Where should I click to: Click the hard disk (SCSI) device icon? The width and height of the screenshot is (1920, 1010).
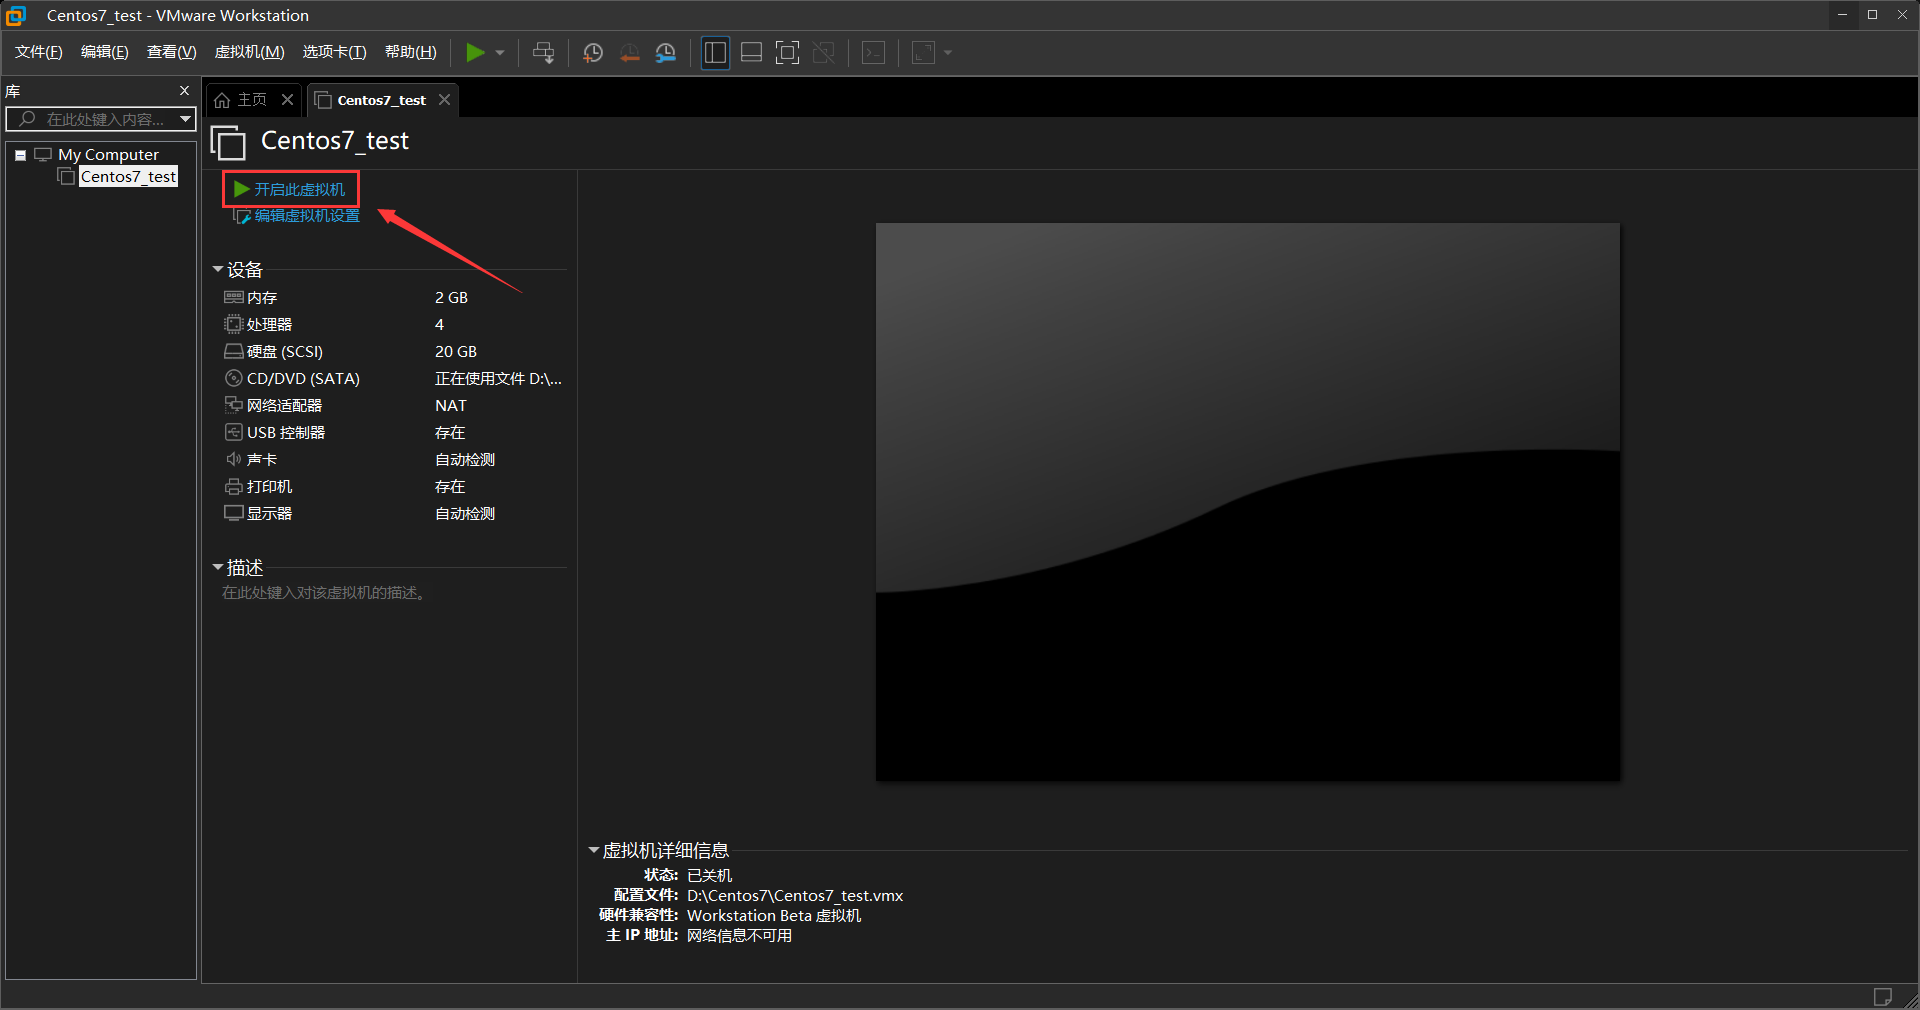coord(233,351)
